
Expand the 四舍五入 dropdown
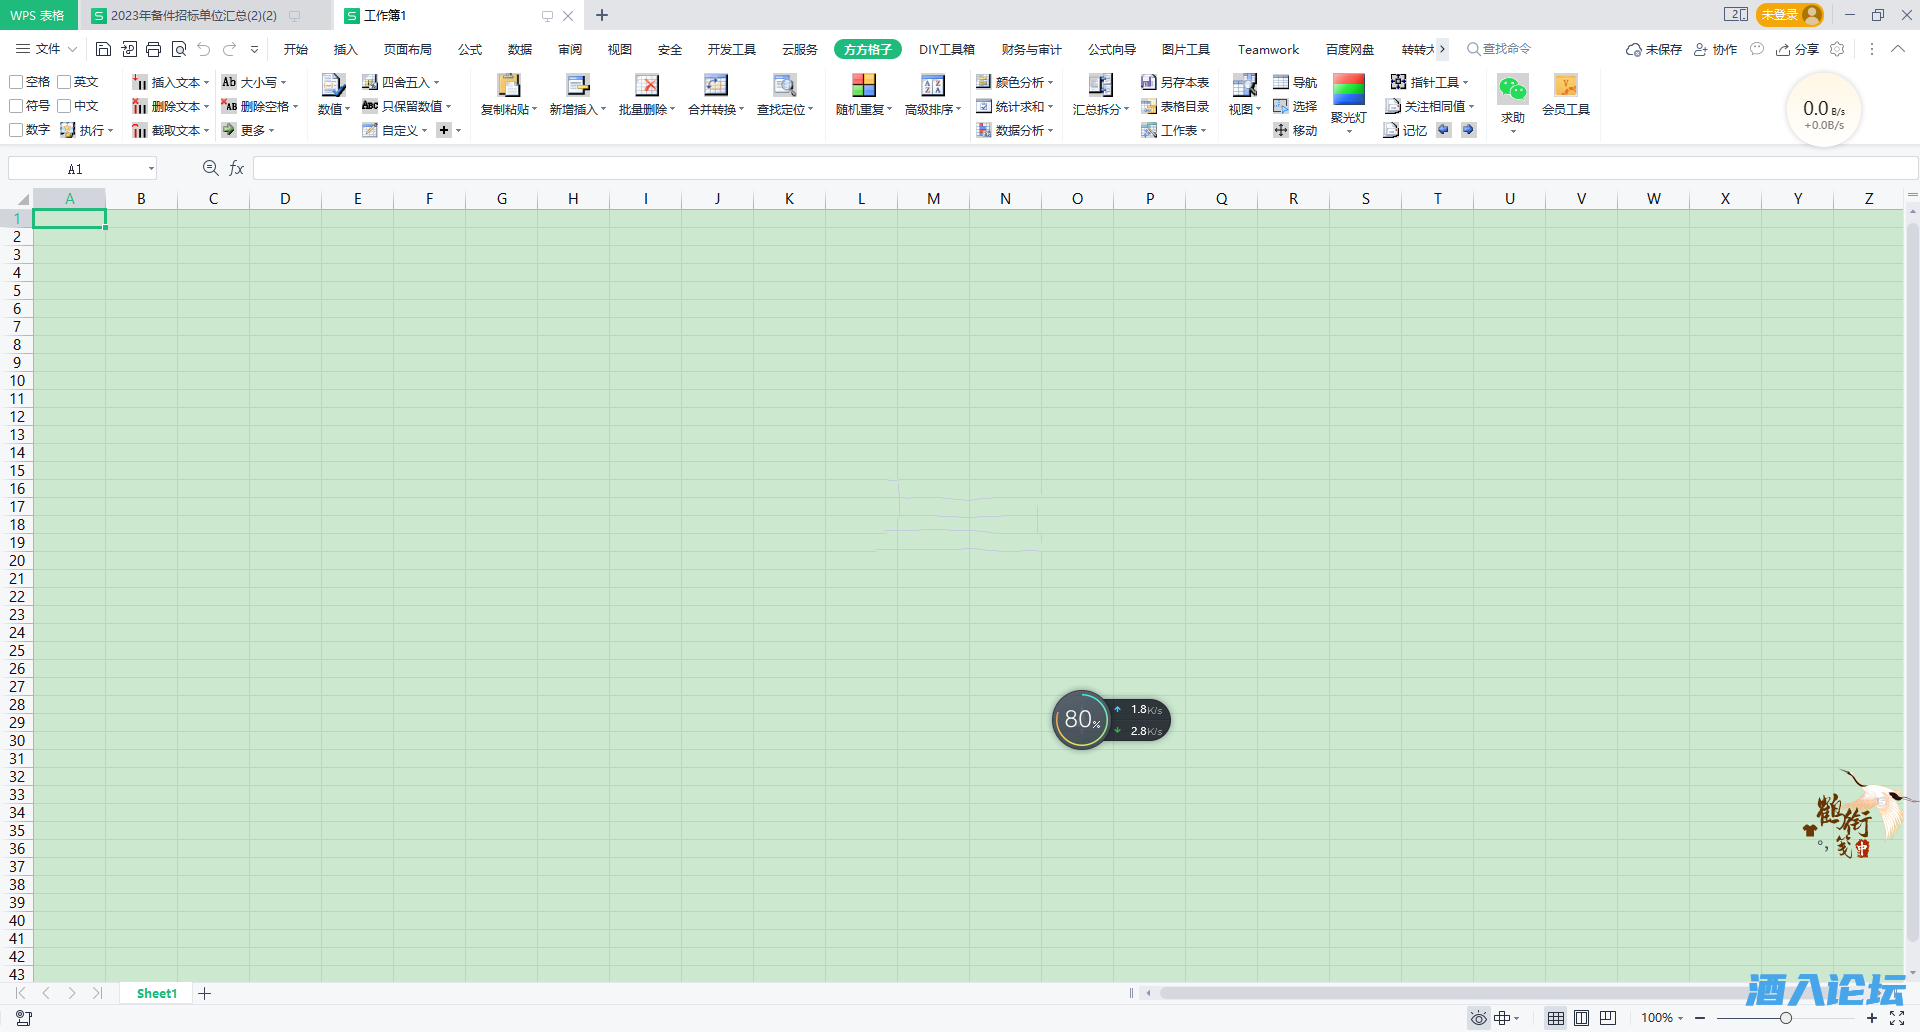coord(437,83)
